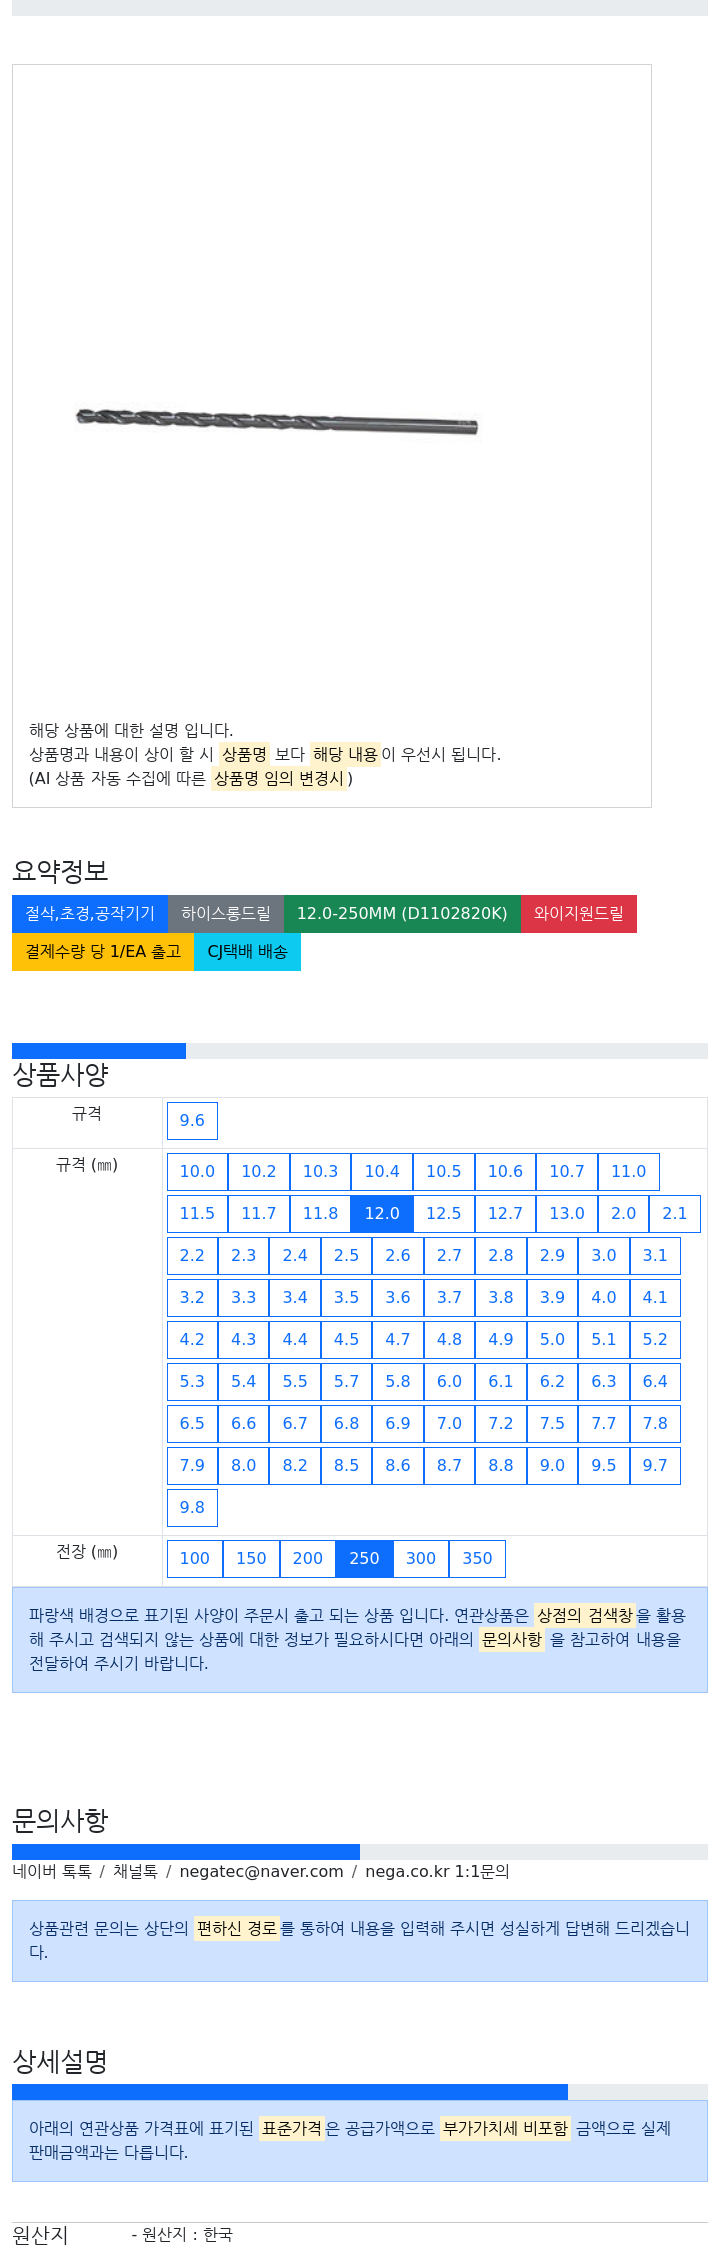
Task: Select the 100 length button
Action: [195, 1558]
